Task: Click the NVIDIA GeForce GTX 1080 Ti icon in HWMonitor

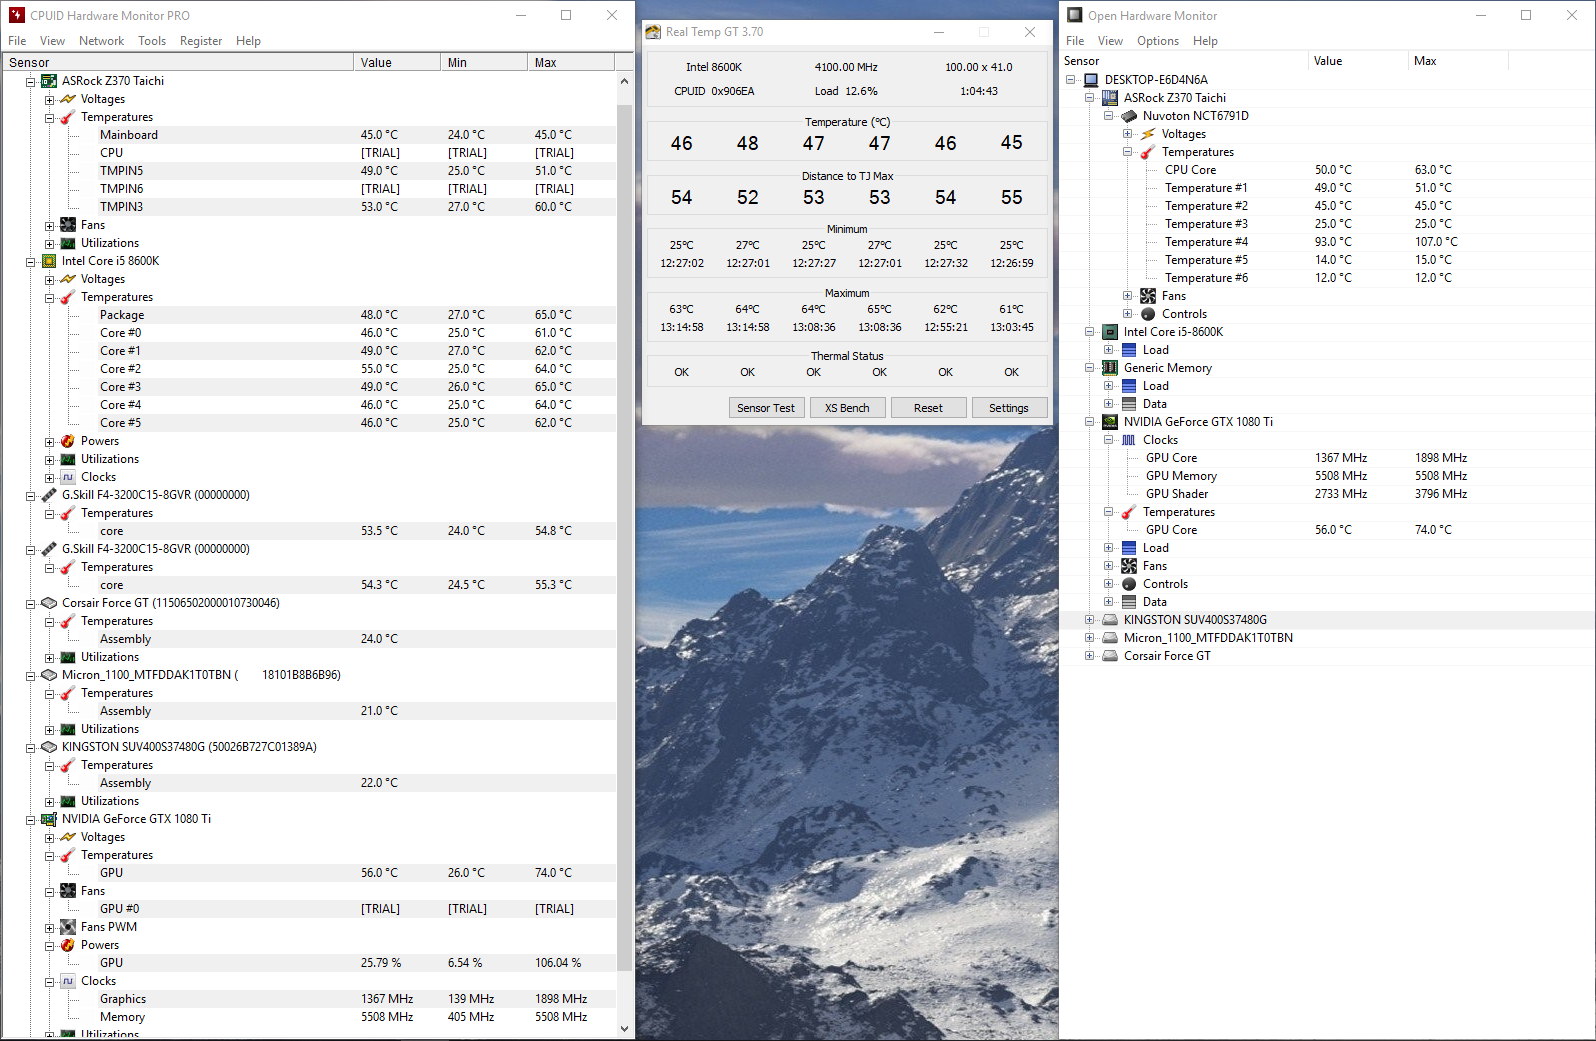Action: coord(49,819)
